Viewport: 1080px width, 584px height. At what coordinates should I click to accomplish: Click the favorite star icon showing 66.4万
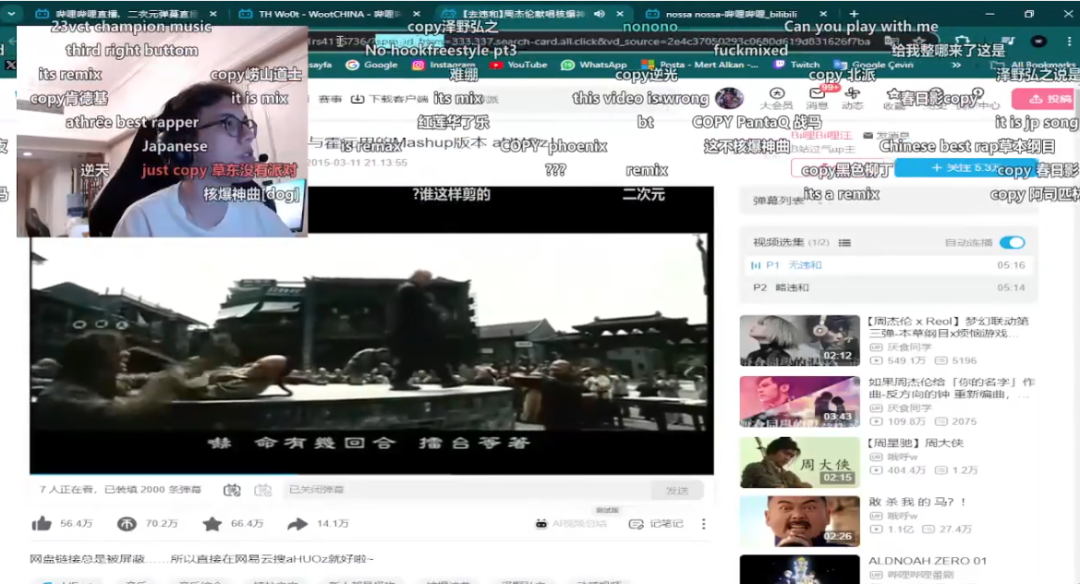coord(212,524)
